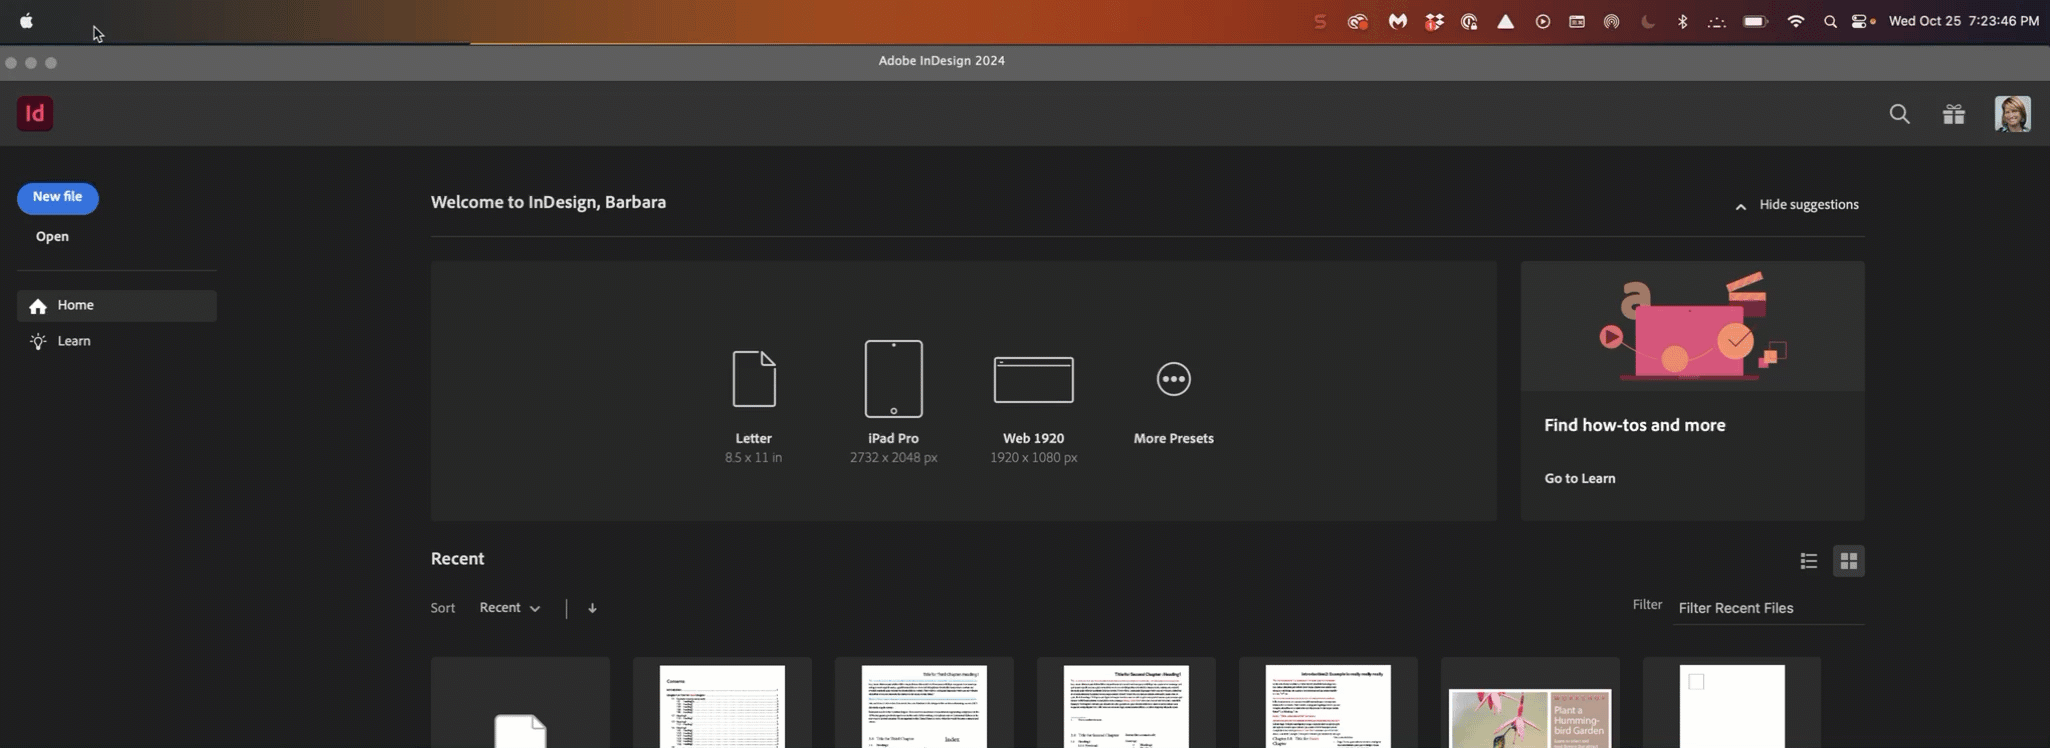This screenshot has width=2050, height=748.
Task: Choose the iPad Pro preset icon
Action: coord(893,379)
